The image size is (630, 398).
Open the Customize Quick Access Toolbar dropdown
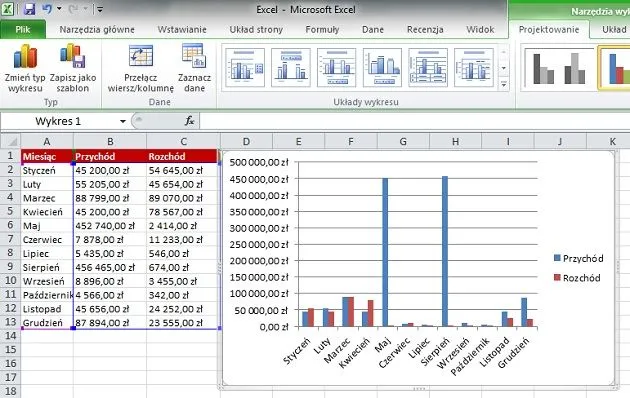click(100, 9)
